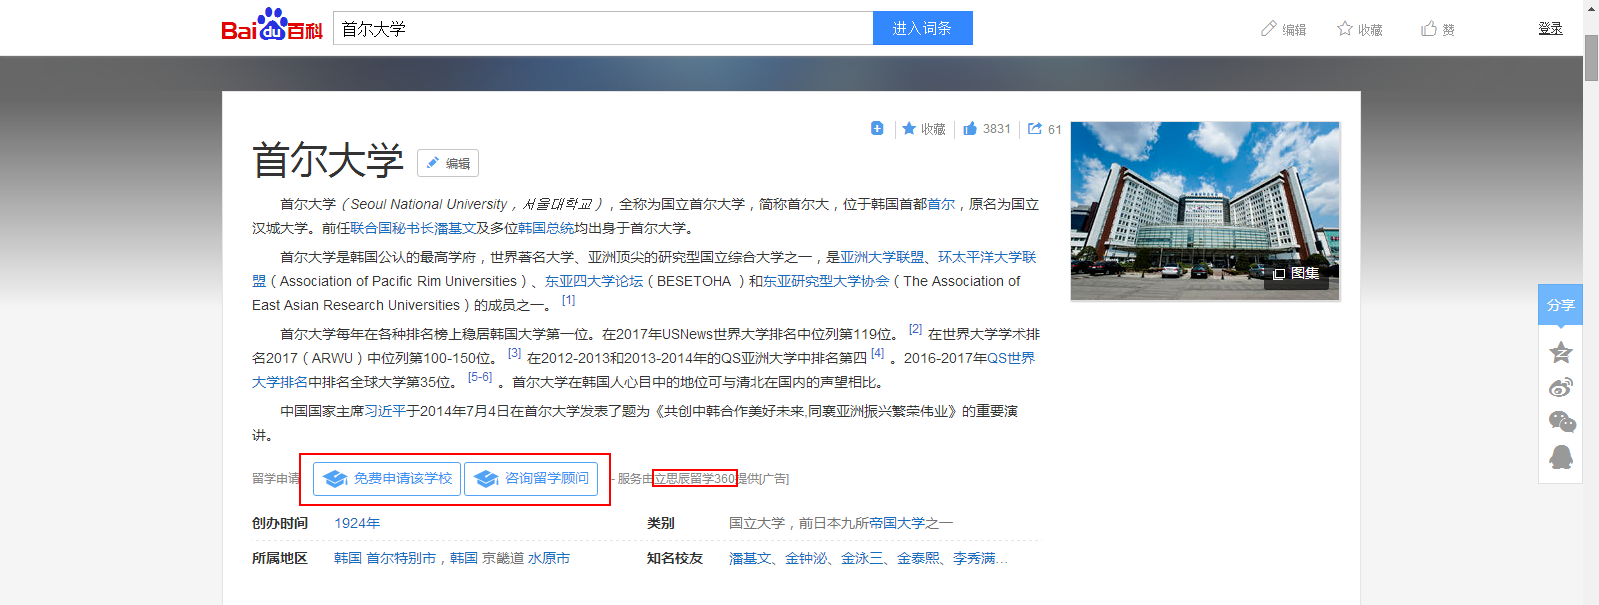This screenshot has width=1599, height=605.
Task: Follow the 首尔特别市 region link
Action: pyautogui.click(x=401, y=558)
